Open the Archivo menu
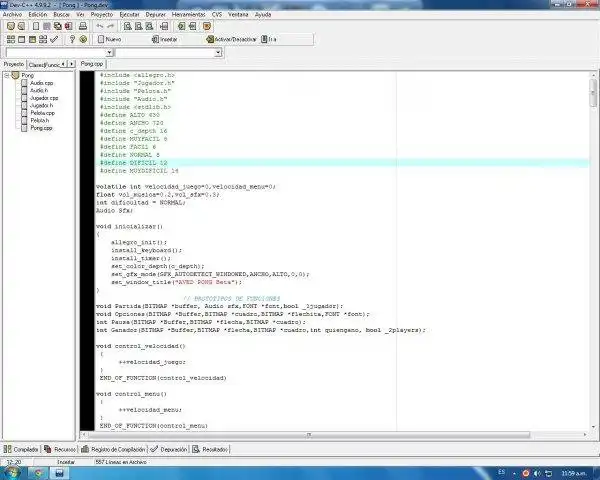The width and height of the screenshot is (600, 480). (x=12, y=15)
